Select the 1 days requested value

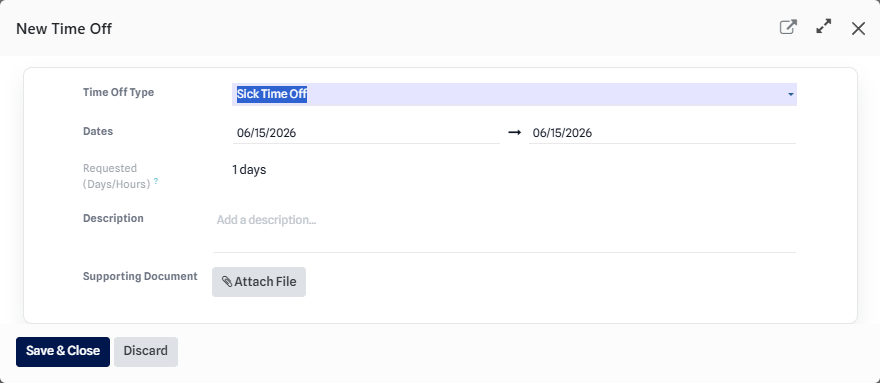tap(249, 170)
